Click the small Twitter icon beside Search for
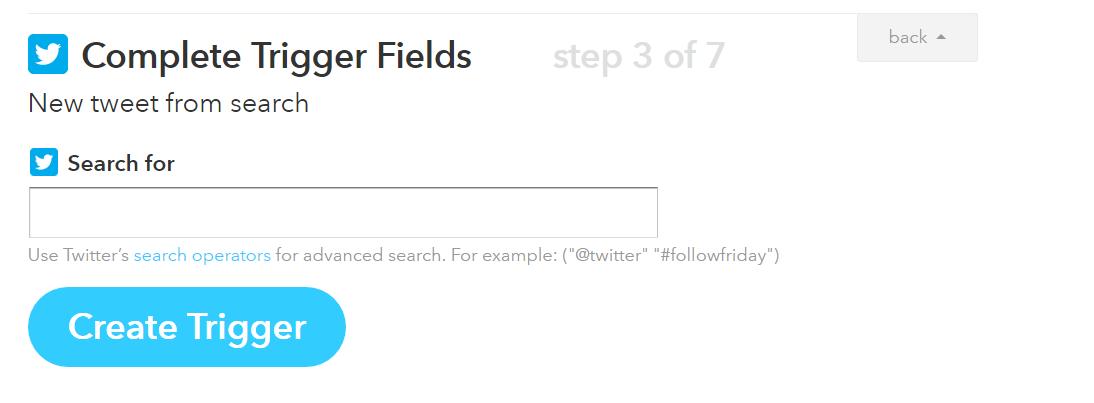The image size is (1094, 403). (x=44, y=162)
